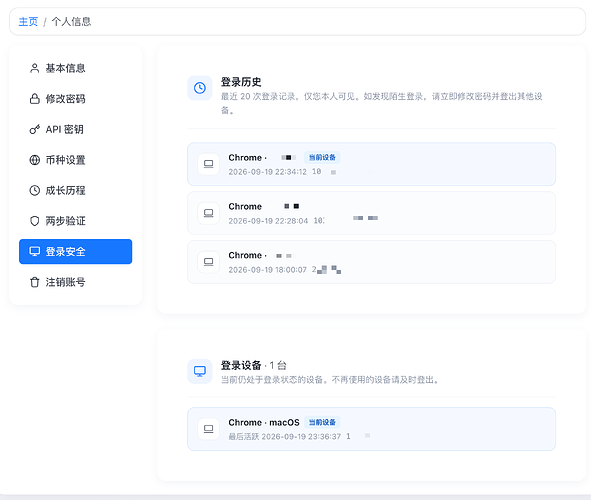
Task: Click the 登录历史 heading
Action: [241, 82]
